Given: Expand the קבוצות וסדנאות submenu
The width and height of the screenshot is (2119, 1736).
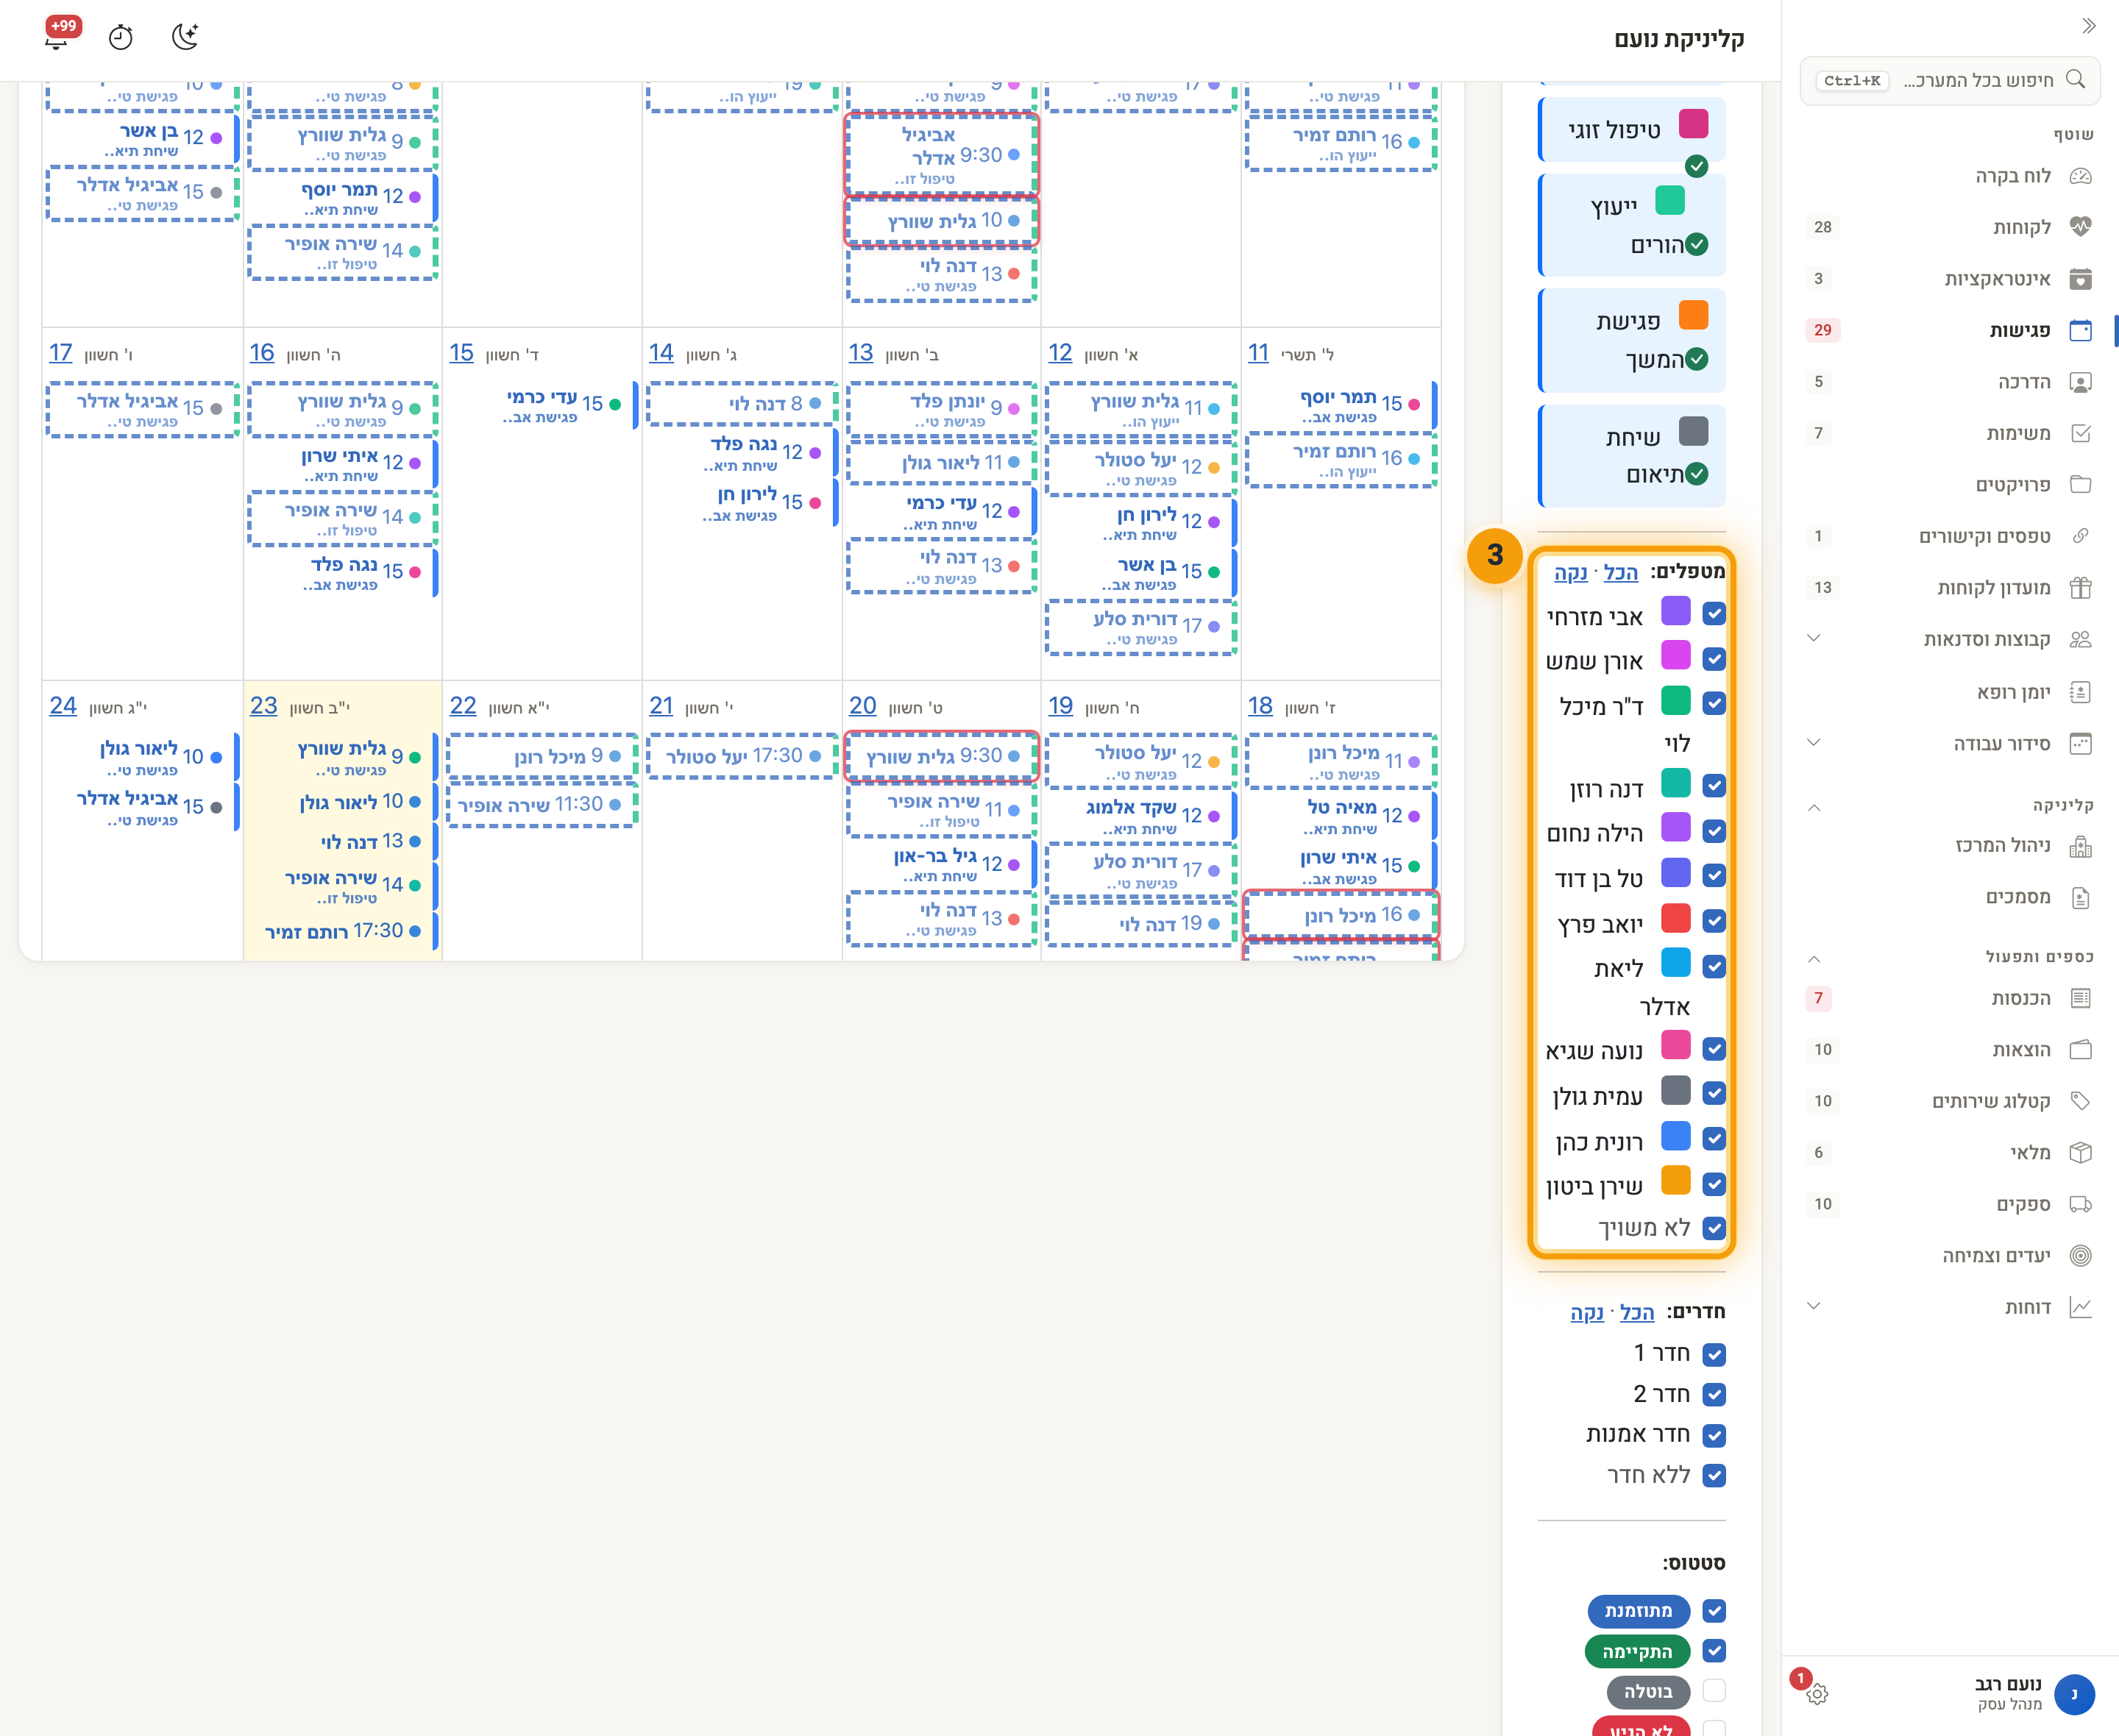Looking at the screenshot, I should 1814,639.
